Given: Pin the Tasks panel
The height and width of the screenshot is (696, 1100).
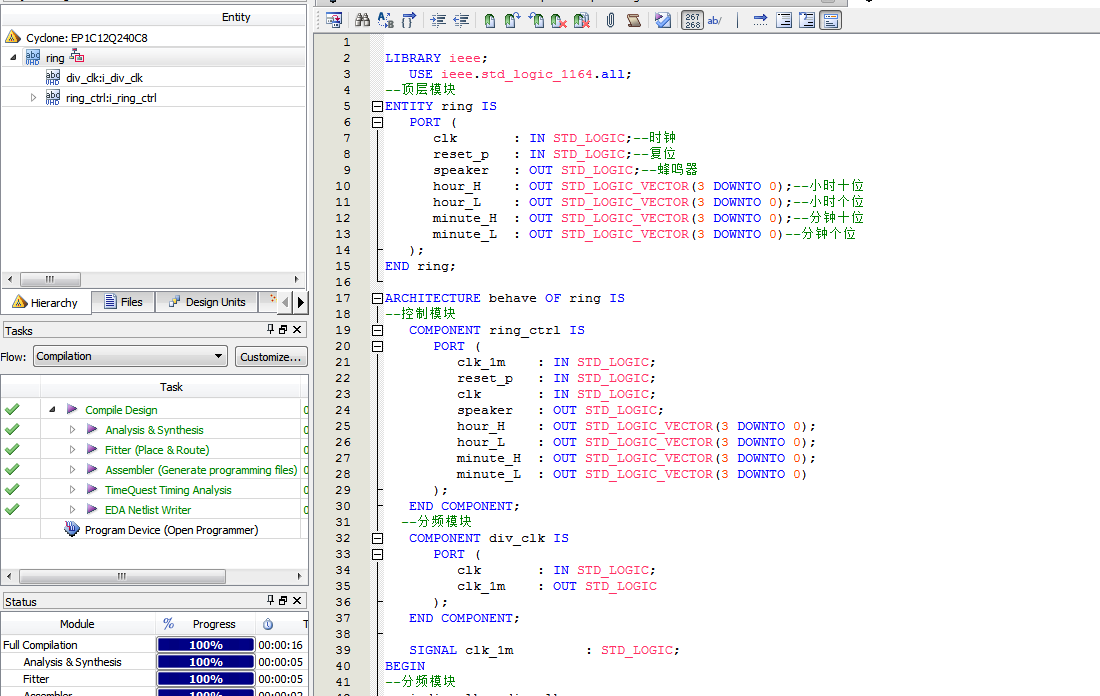Looking at the screenshot, I should click(270, 330).
